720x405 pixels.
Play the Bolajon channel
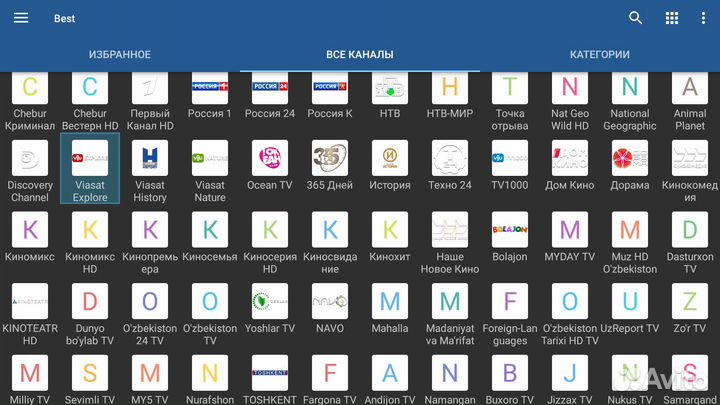tap(510, 231)
